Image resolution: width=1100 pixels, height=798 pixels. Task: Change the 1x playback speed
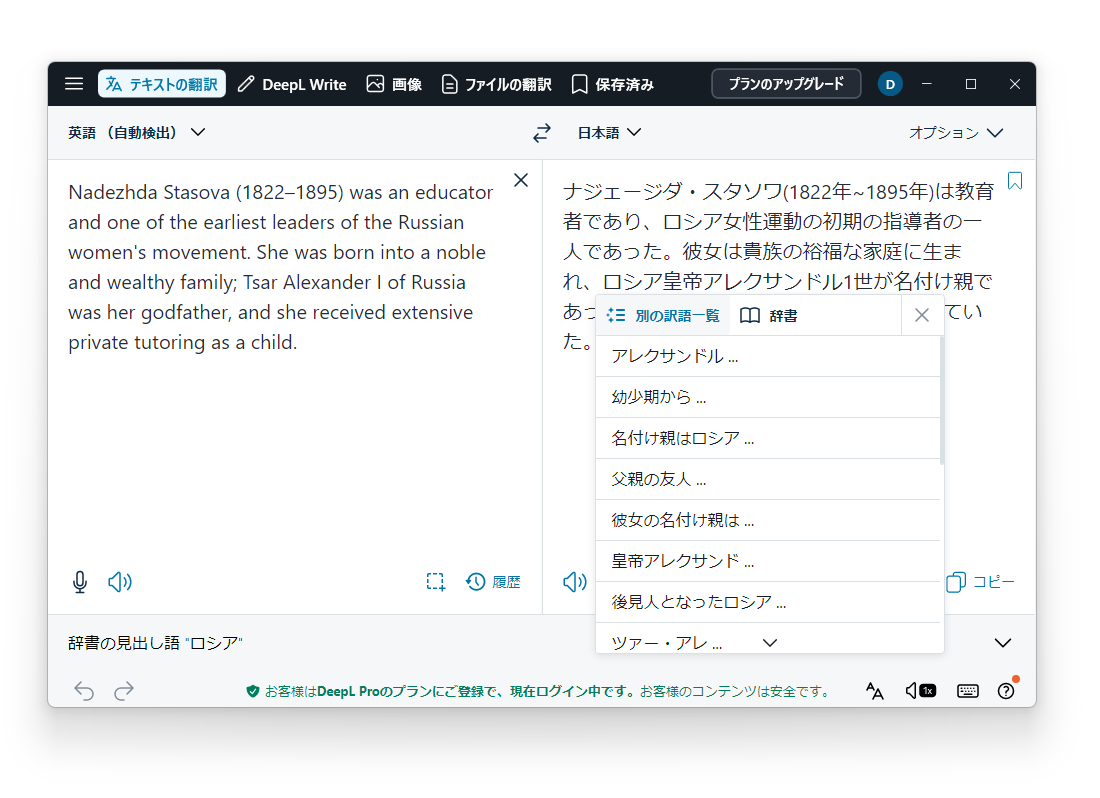pos(920,690)
